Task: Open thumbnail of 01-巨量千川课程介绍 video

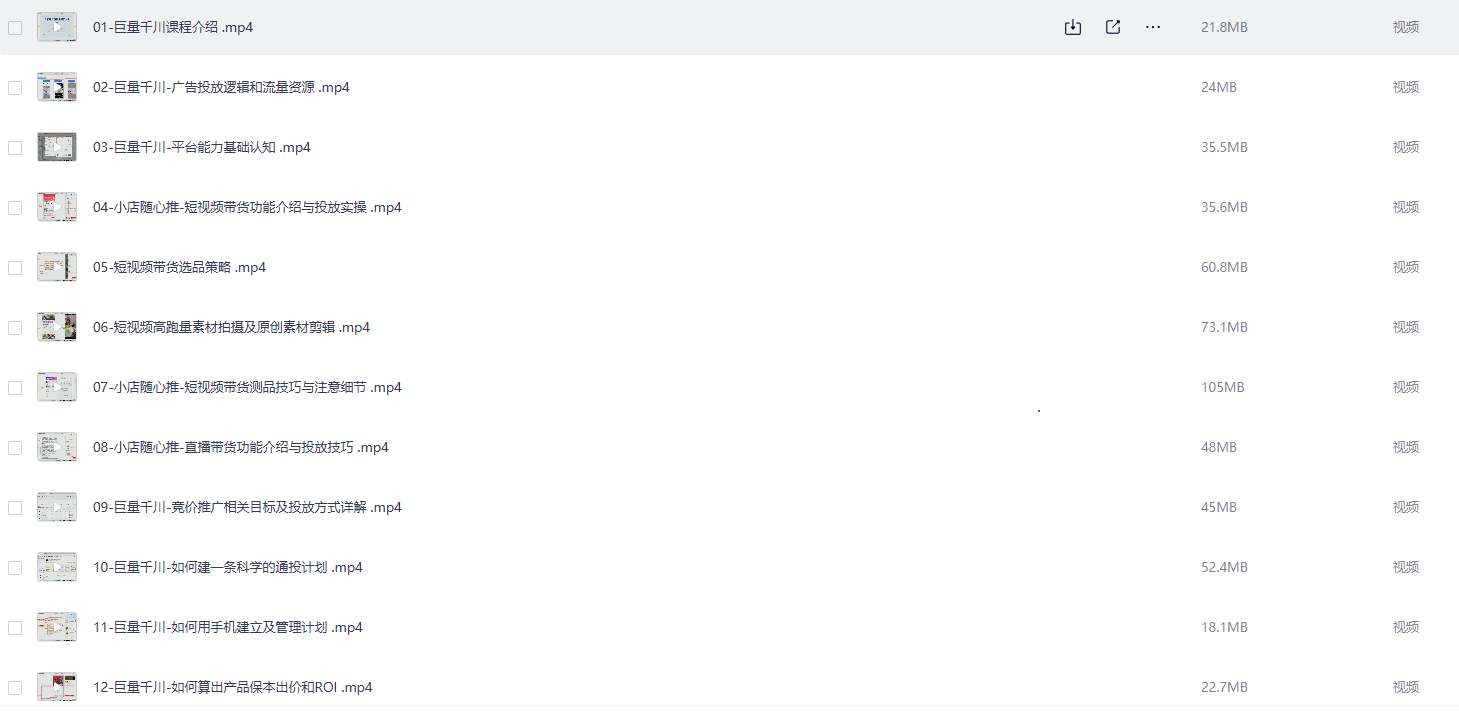Action: [57, 27]
